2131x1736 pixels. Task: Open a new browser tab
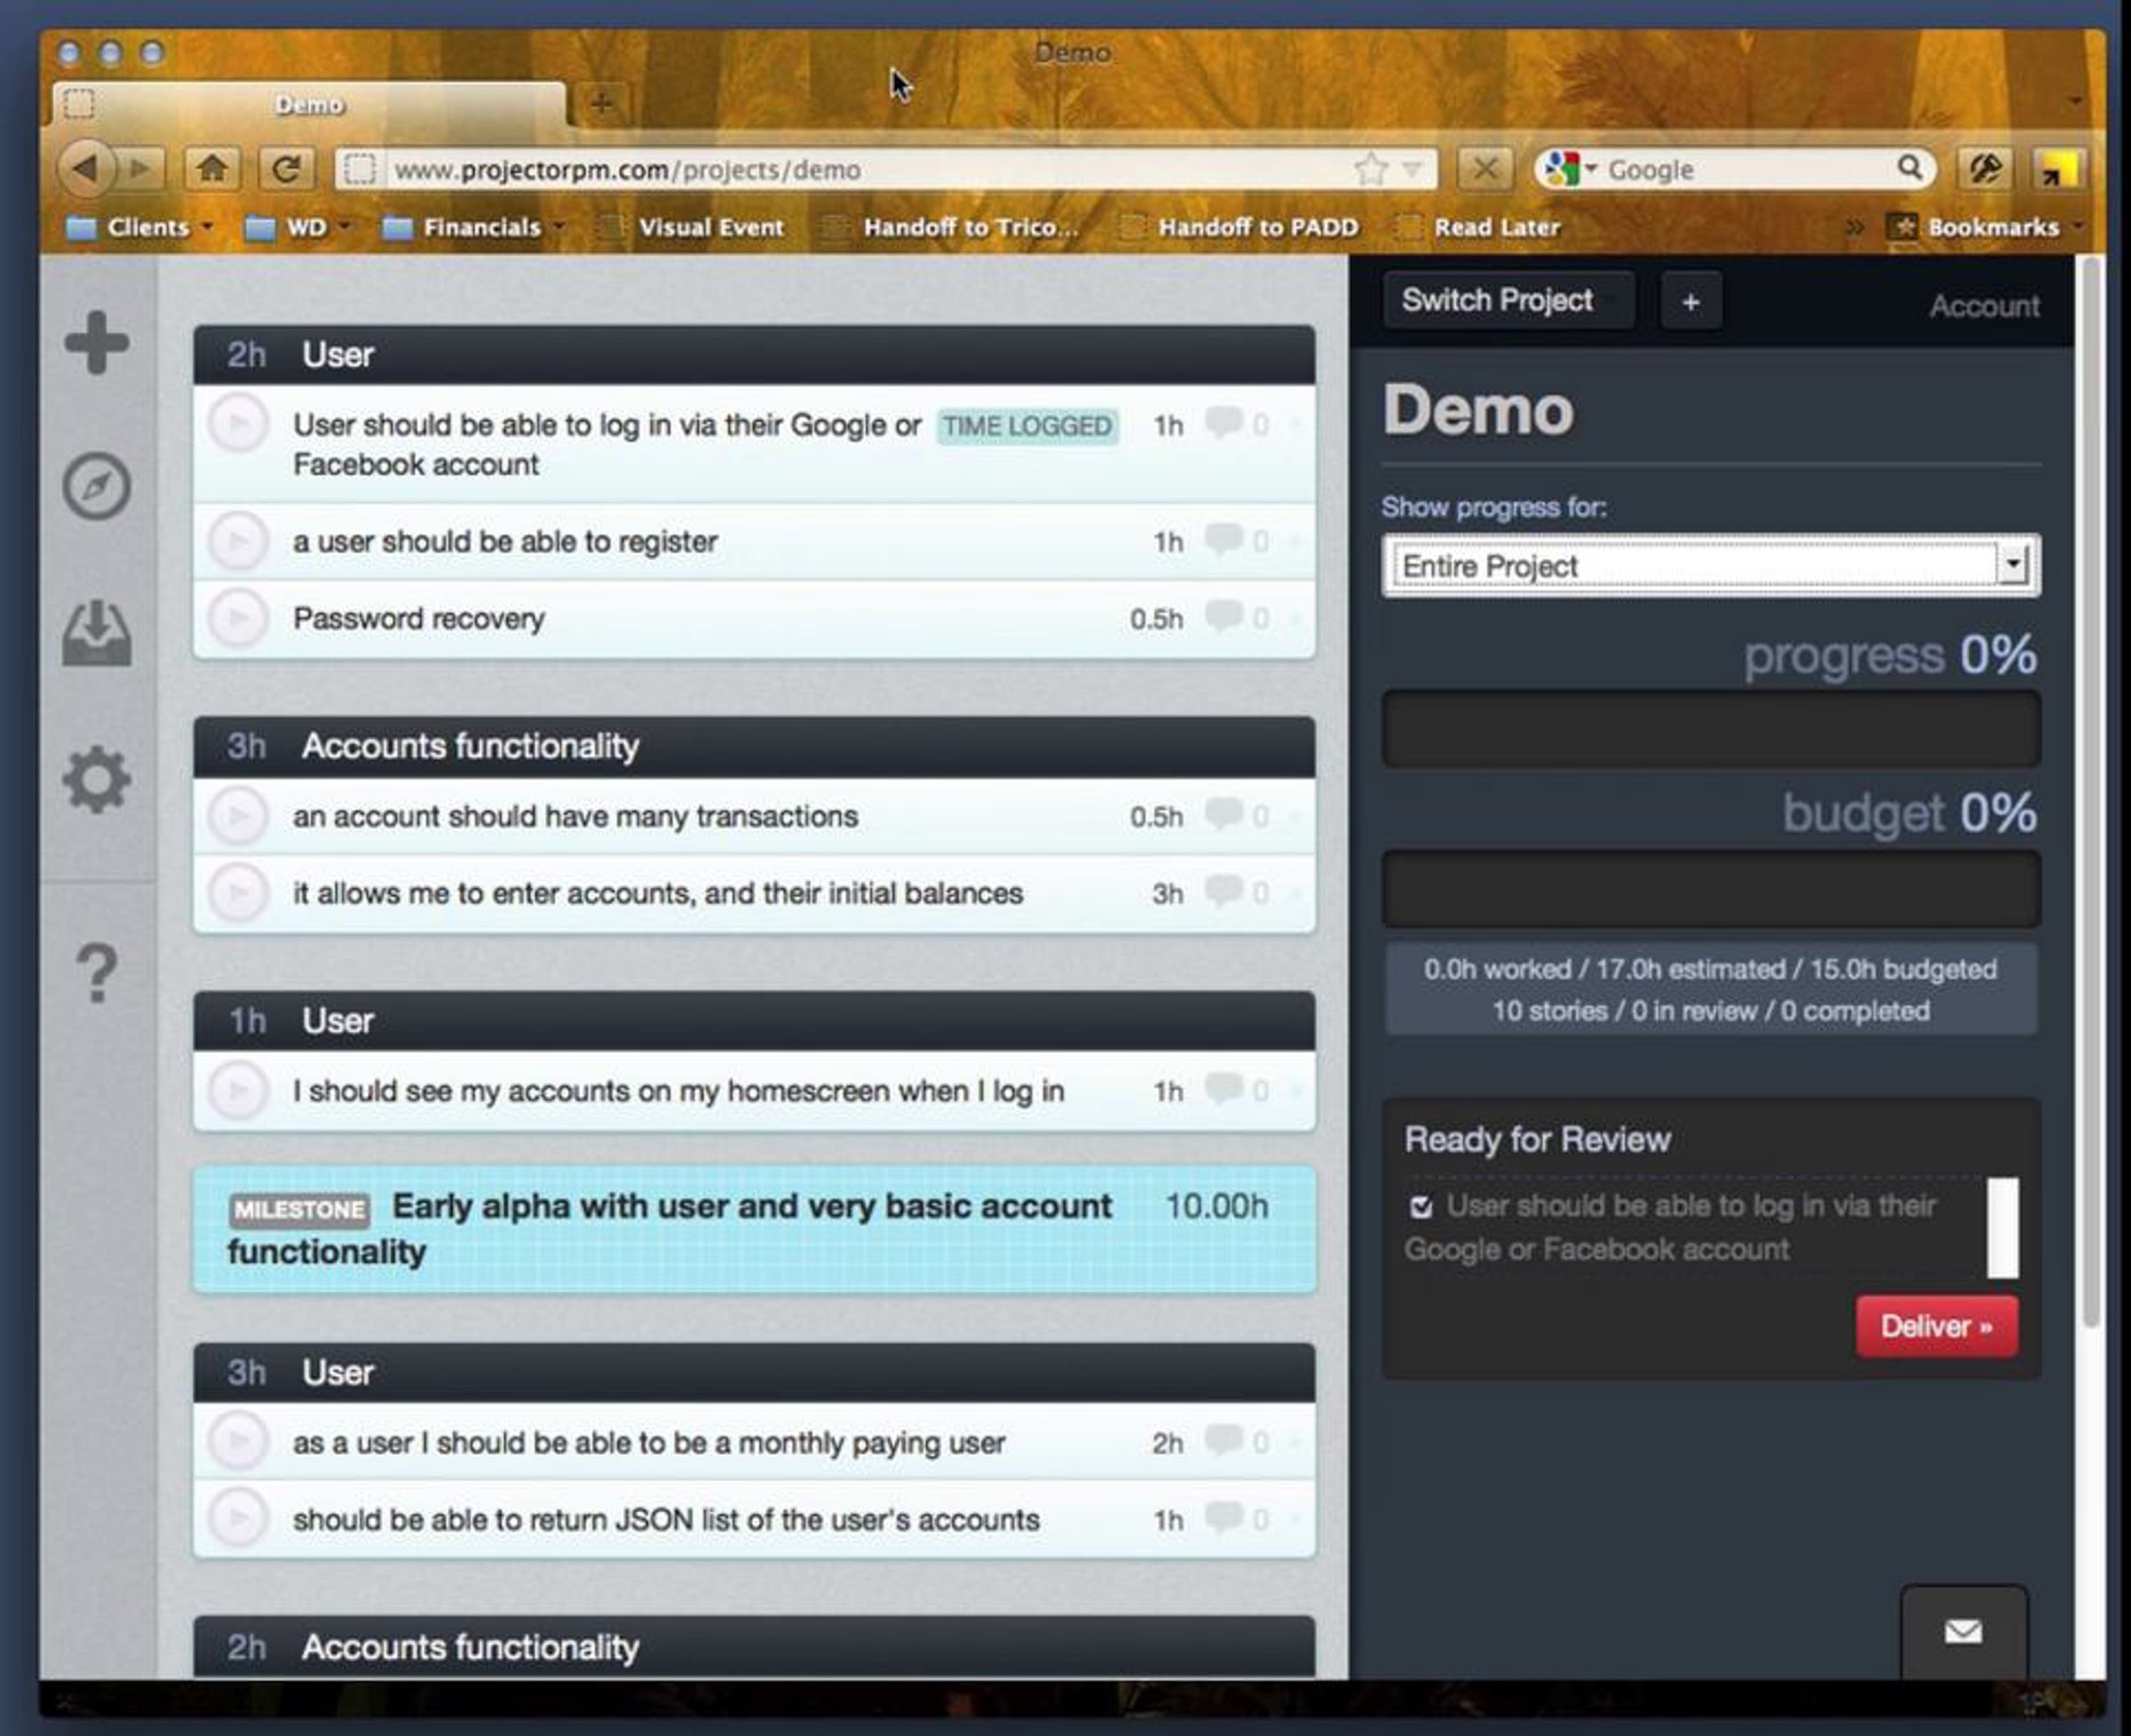point(601,103)
